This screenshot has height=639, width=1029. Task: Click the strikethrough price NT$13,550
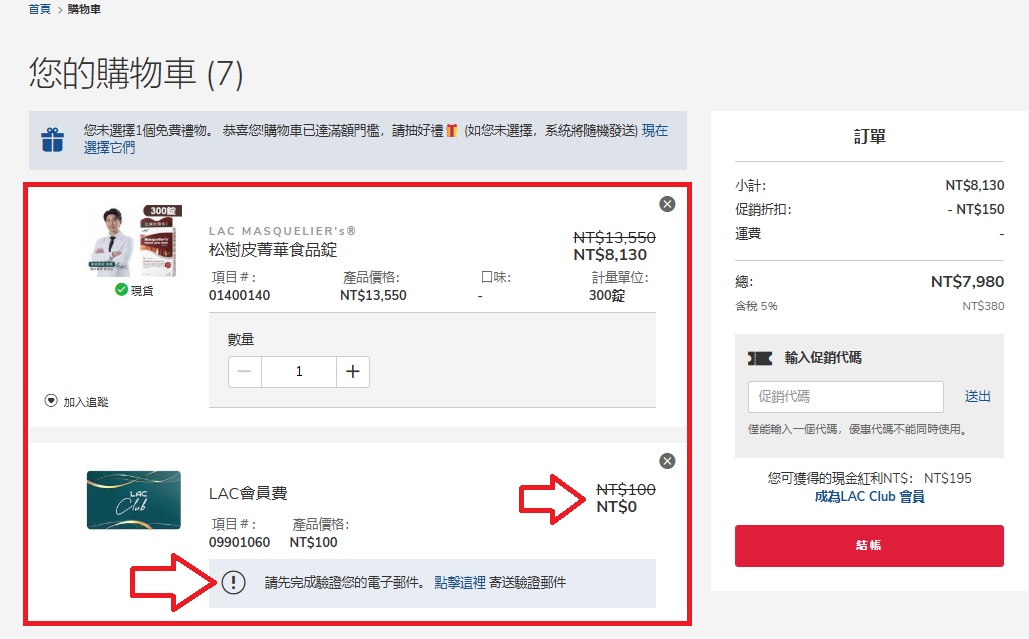pyautogui.click(x=614, y=237)
